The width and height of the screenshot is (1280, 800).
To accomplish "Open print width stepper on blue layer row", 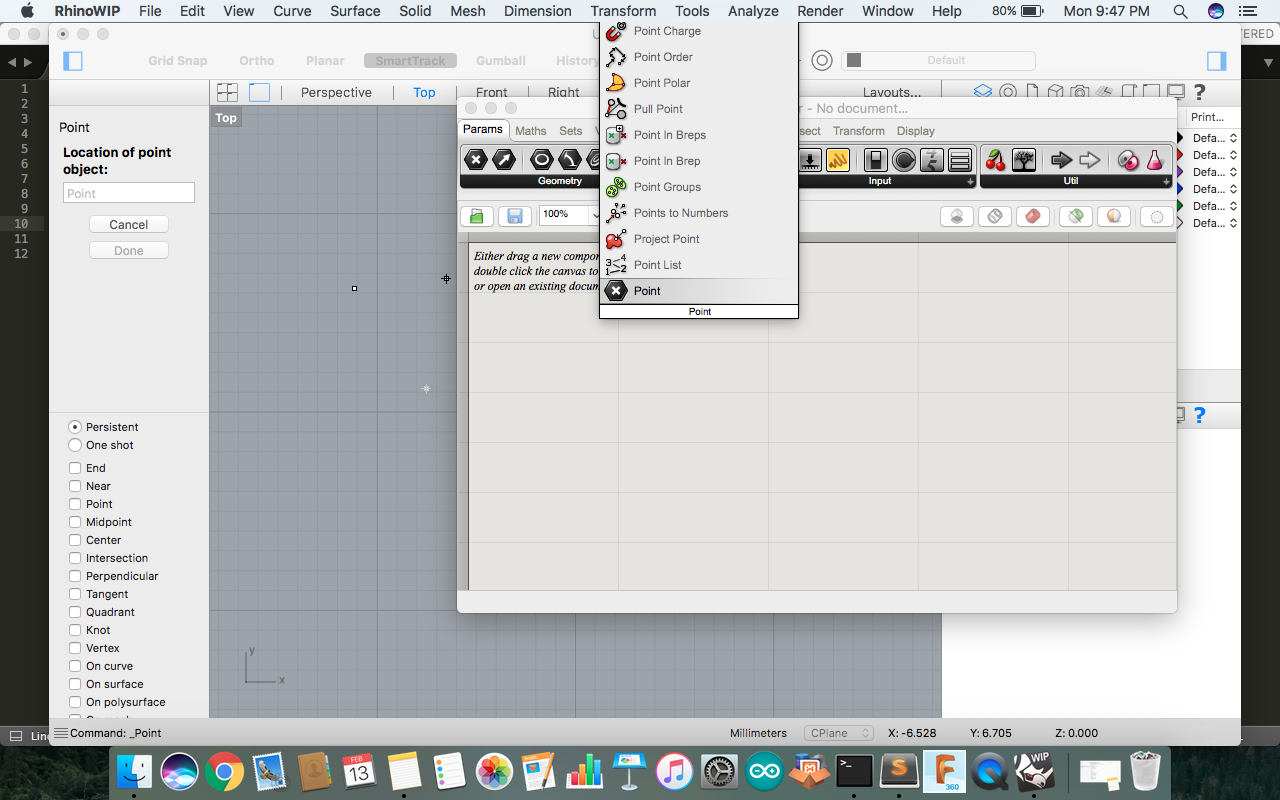I will pos(1233,189).
